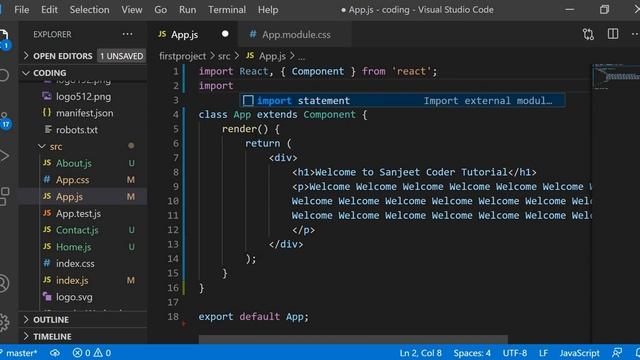Click the unsaved dot on App.js tab
The width and height of the screenshot is (640, 360).
(x=225, y=34)
